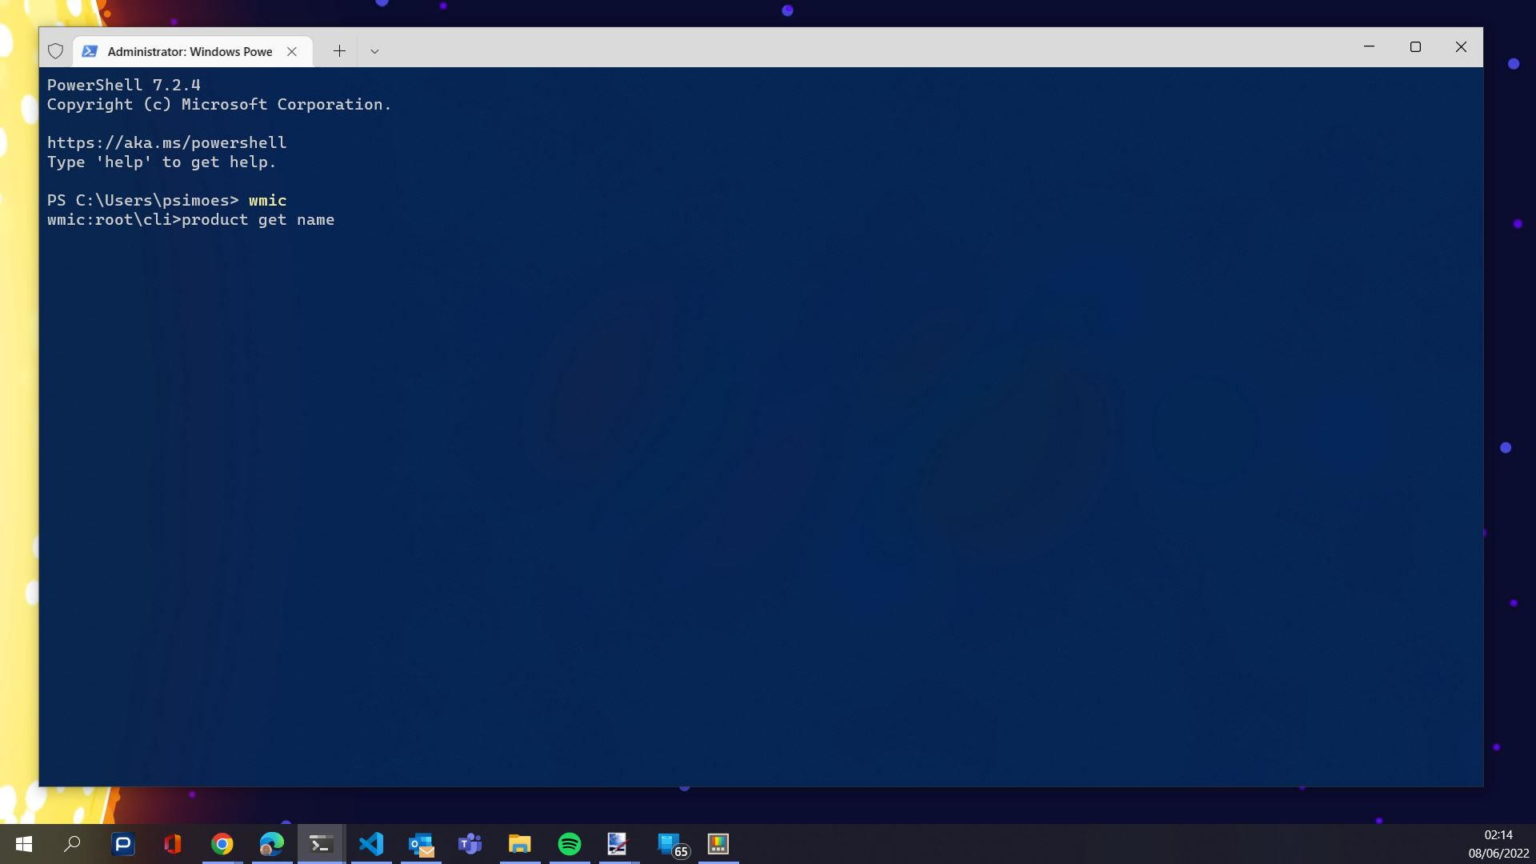Click the aka.ms/powershell link in the terminal
Screen dimensions: 1536x864
[166, 142]
